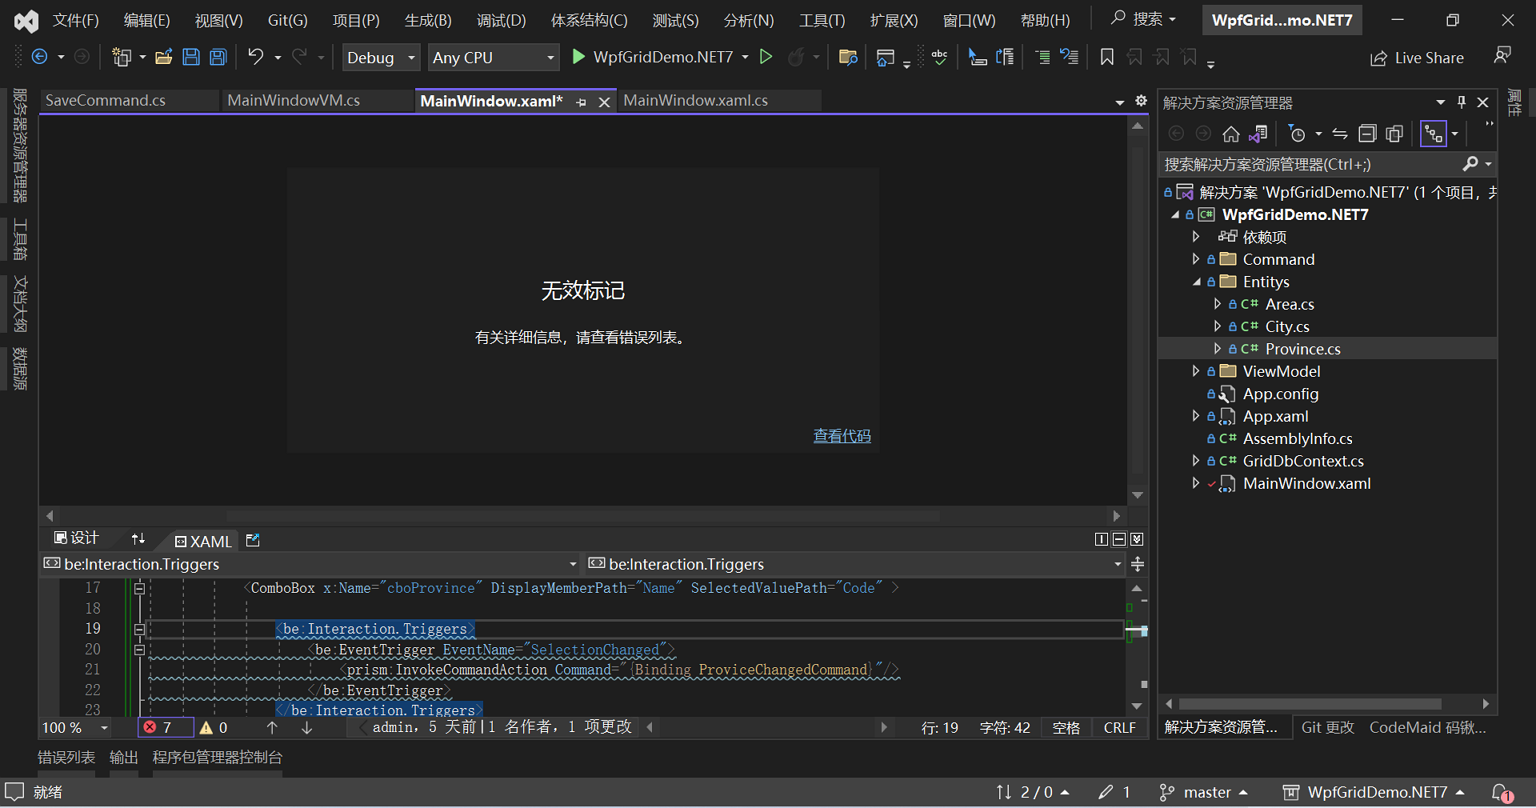Switch to Git 更改 panel tab
The image size is (1536, 808).
click(1328, 727)
